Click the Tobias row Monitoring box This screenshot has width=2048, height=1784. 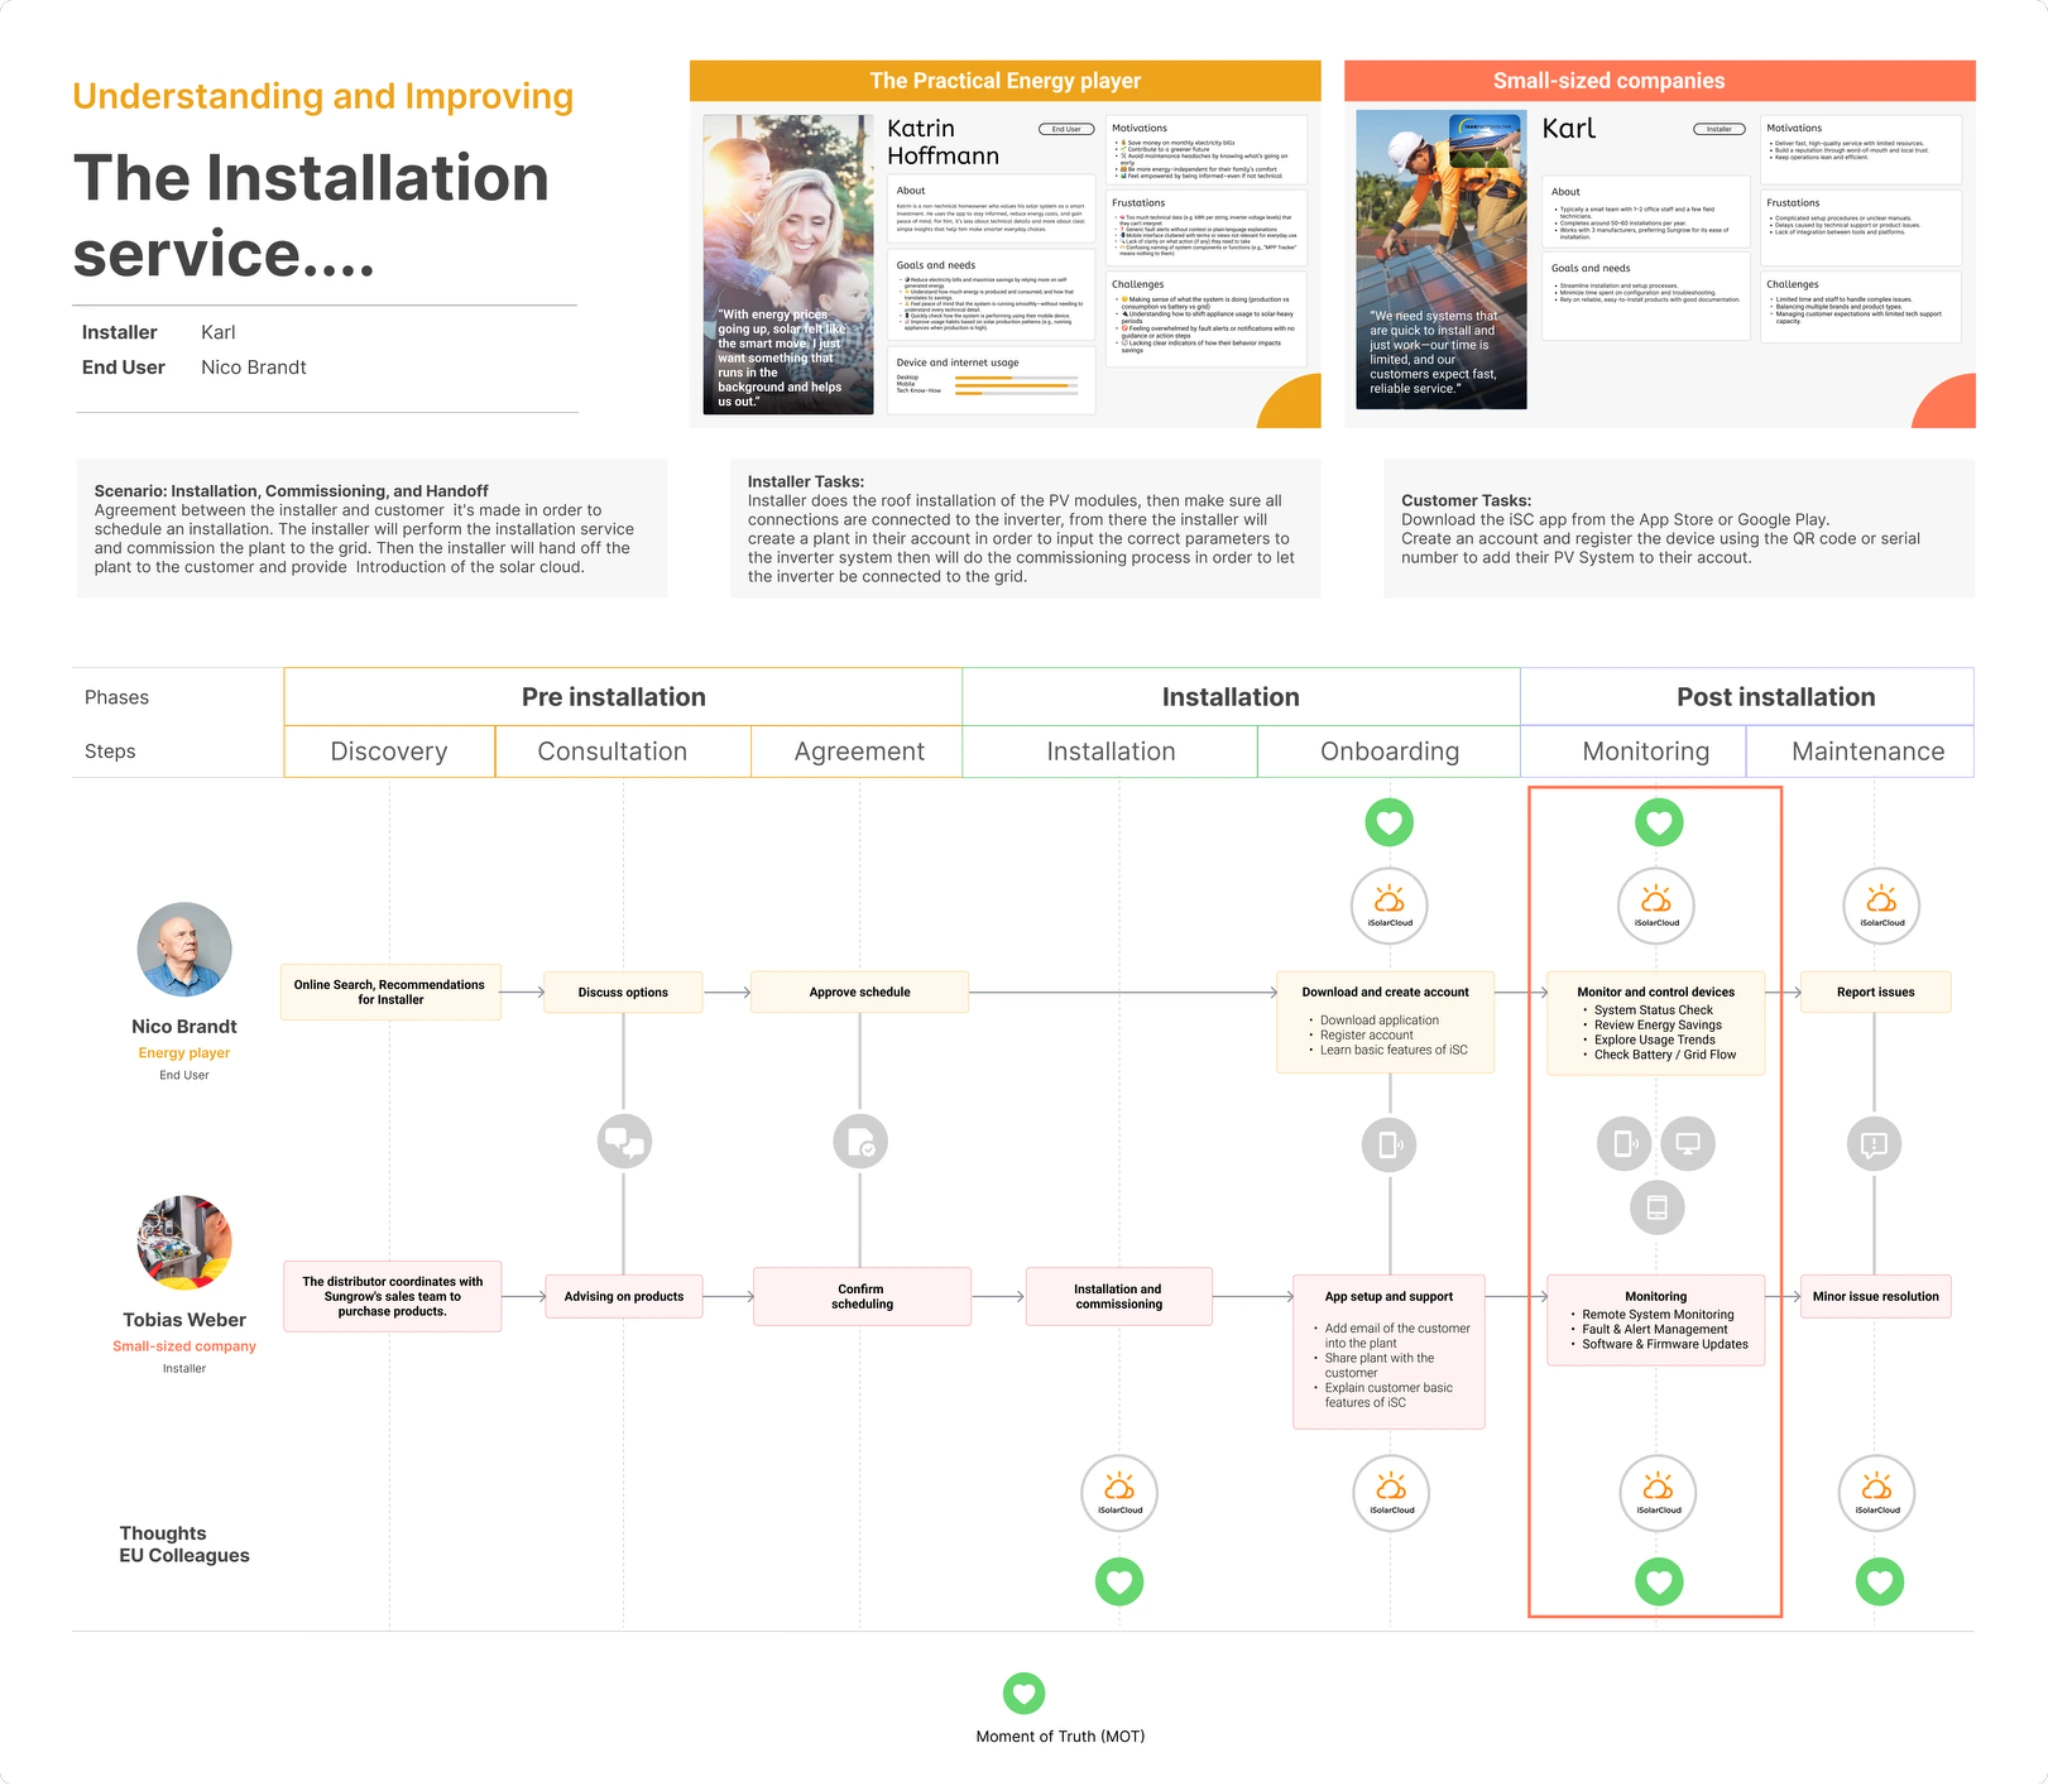tap(1656, 1320)
